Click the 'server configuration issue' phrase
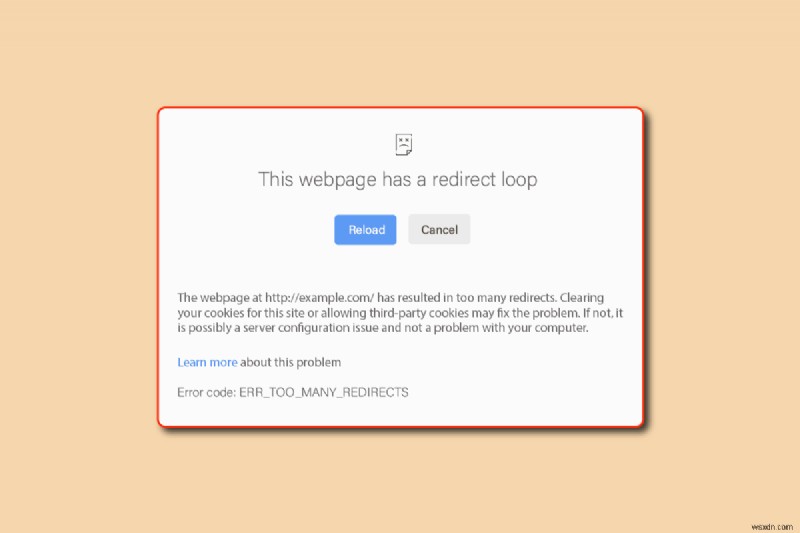This screenshot has height=533, width=800. 311,327
